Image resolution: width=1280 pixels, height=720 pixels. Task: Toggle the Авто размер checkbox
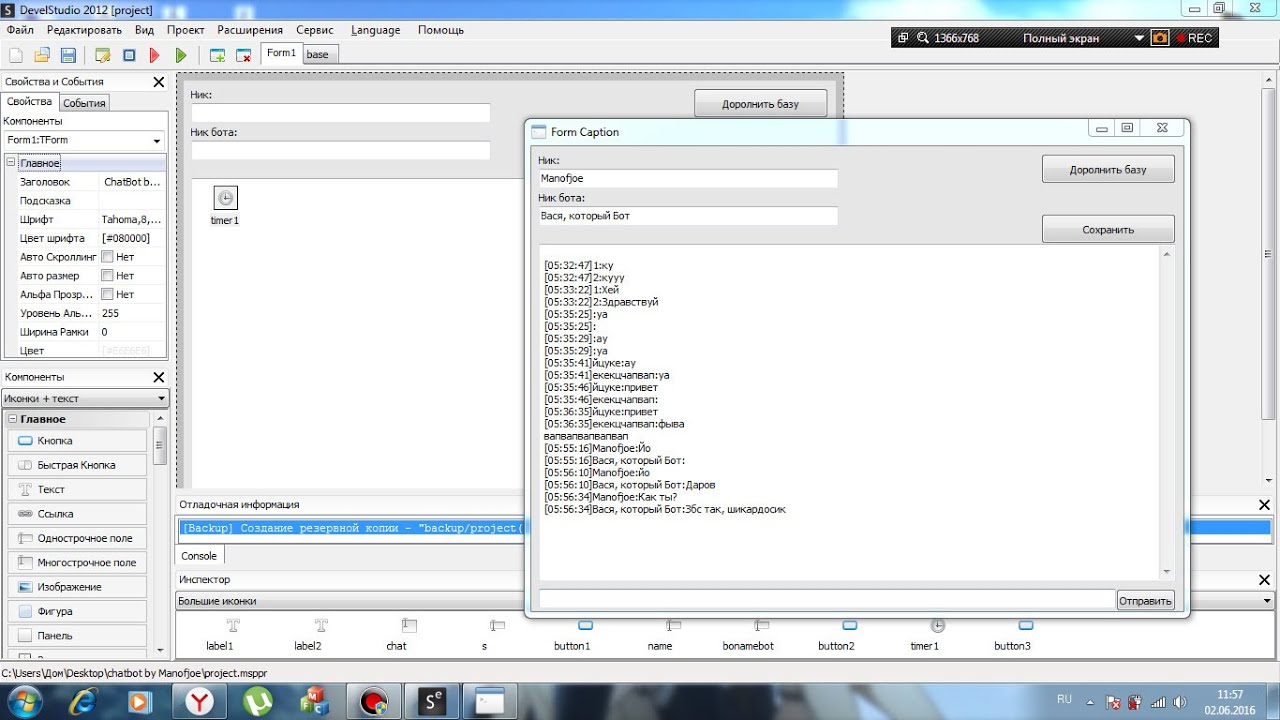107,276
